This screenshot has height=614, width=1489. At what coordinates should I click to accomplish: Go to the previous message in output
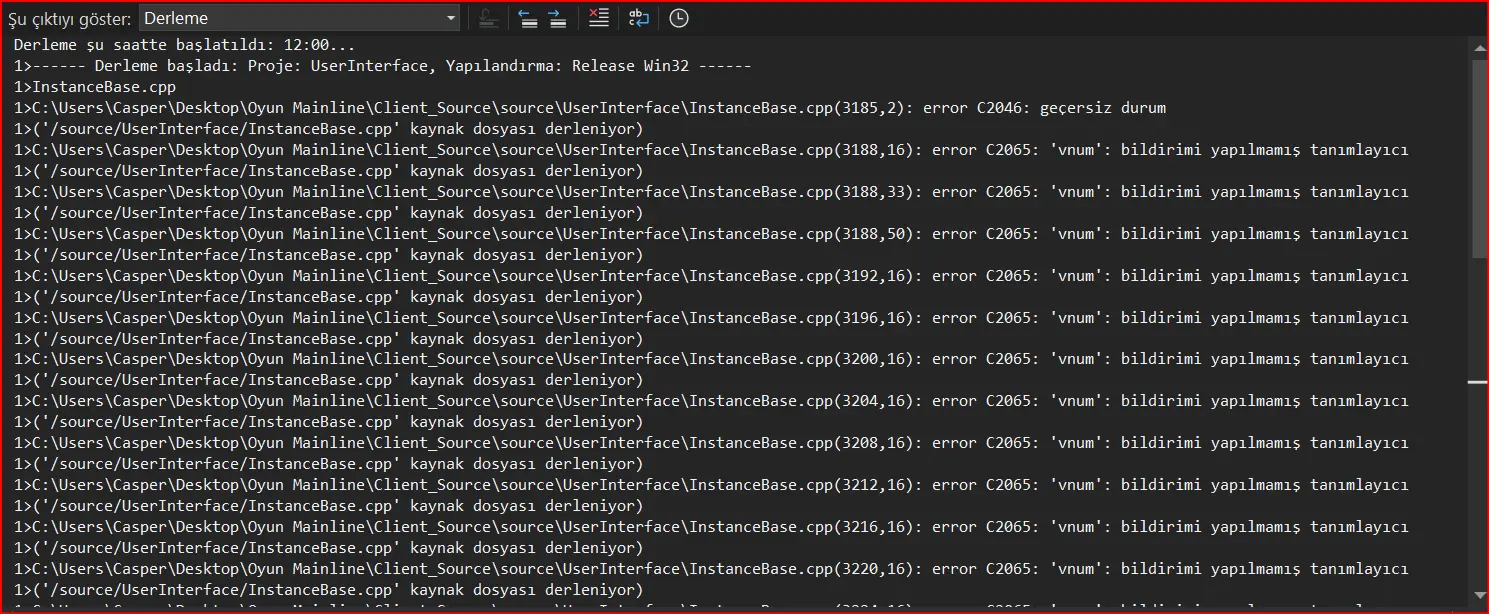click(528, 18)
